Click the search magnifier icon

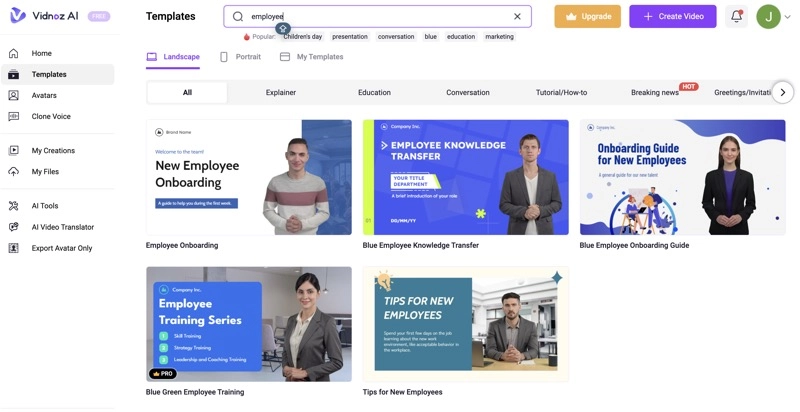point(238,16)
